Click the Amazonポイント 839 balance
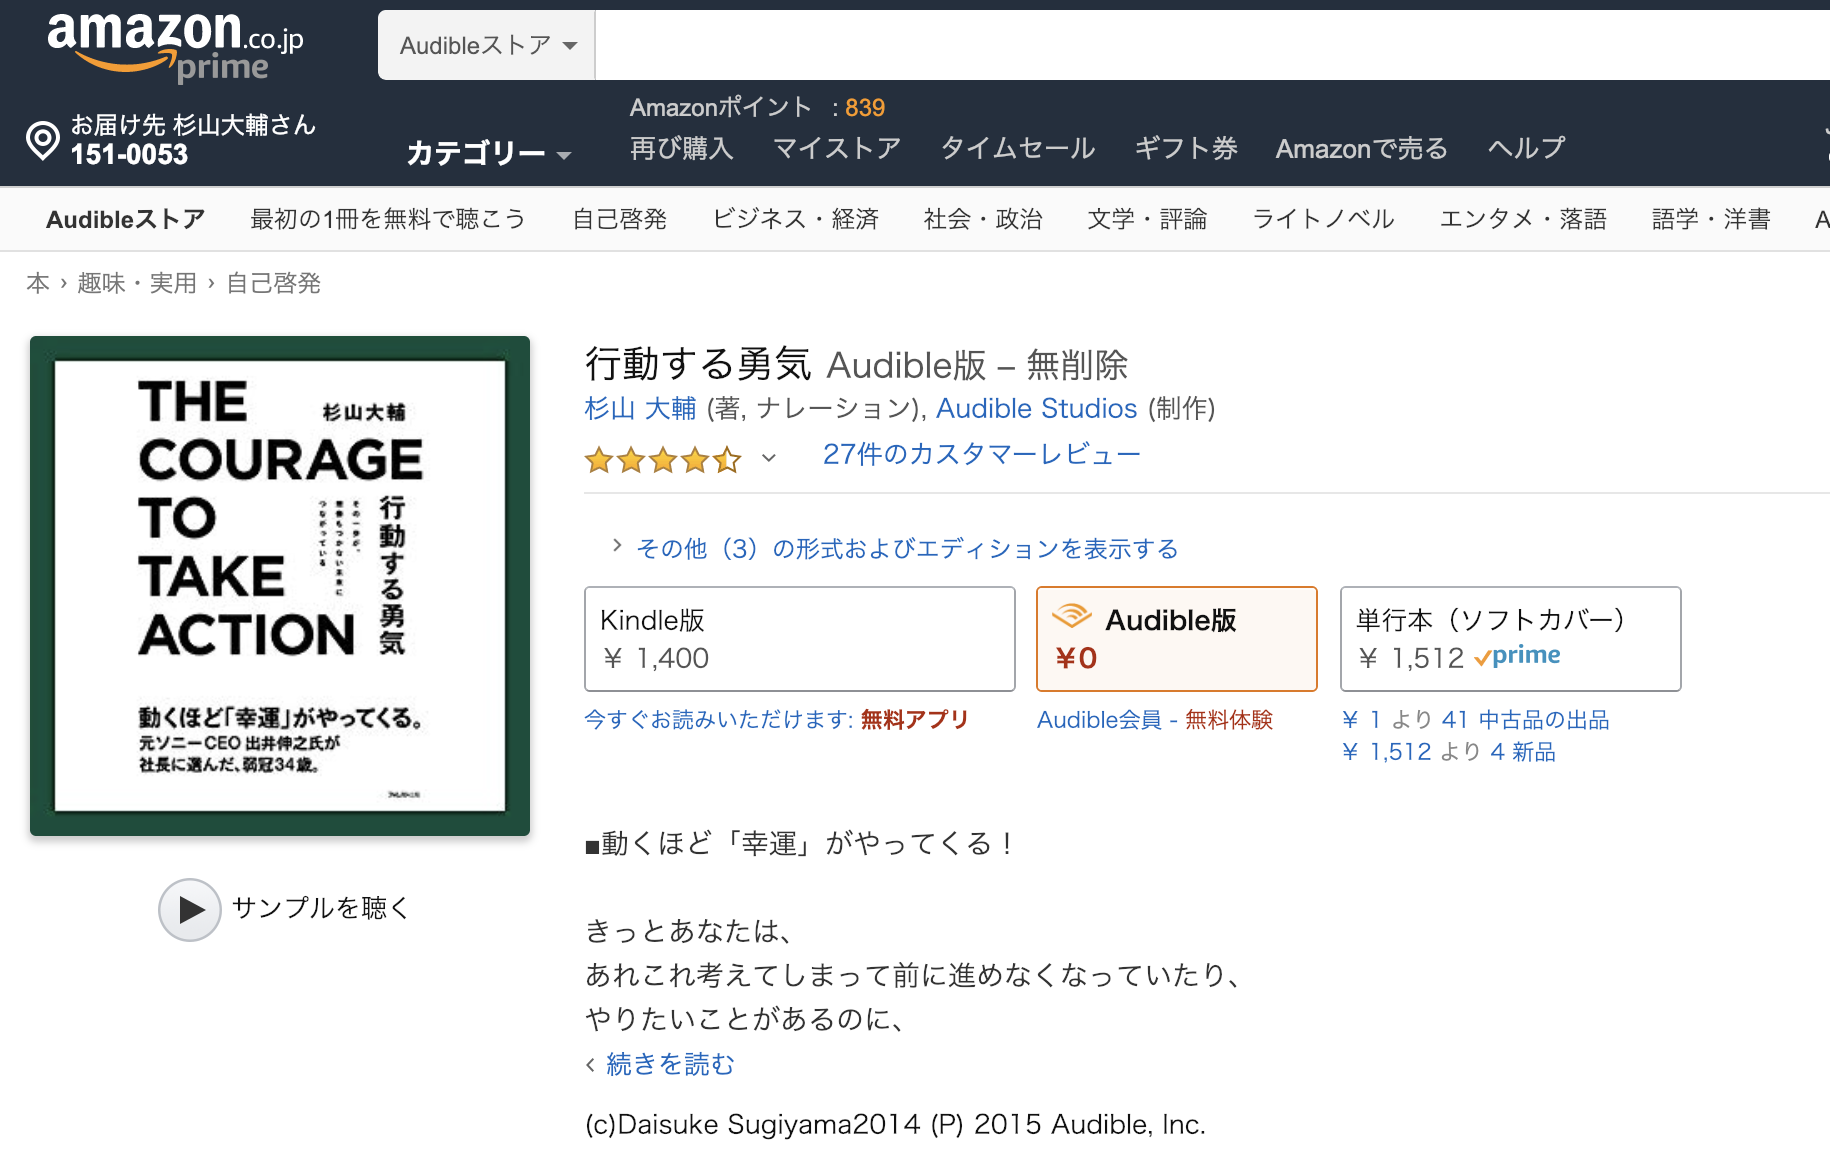Screen dimensions: 1830x1164 click(757, 107)
